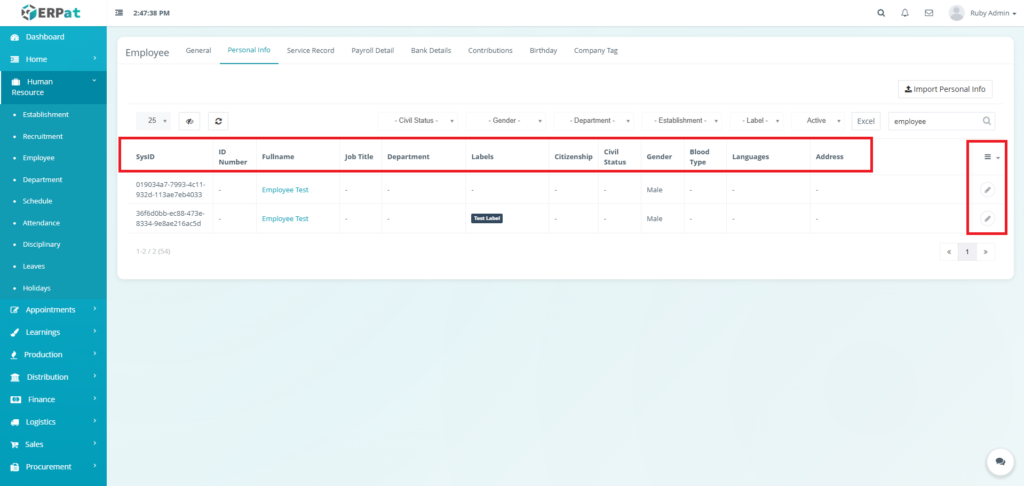
Task: Switch to the Bank Details tab
Action: [x=431, y=50]
